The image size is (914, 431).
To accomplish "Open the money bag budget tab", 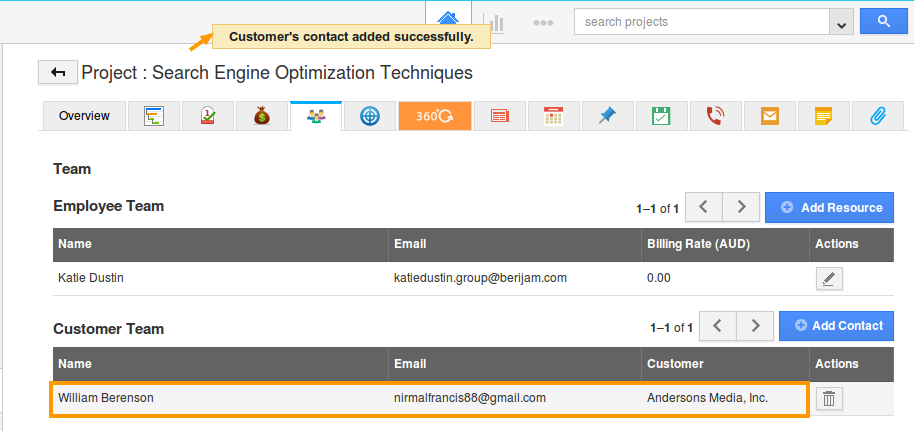I will (261, 116).
